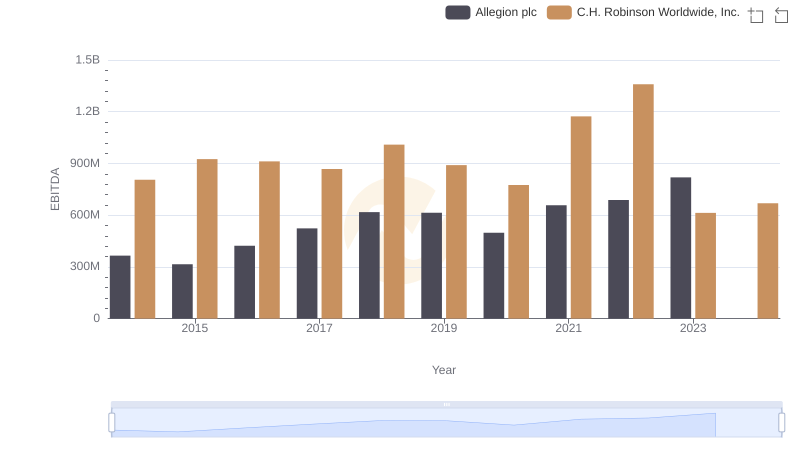
Task: Click the 1.2B y-axis label
Action: 87,111
